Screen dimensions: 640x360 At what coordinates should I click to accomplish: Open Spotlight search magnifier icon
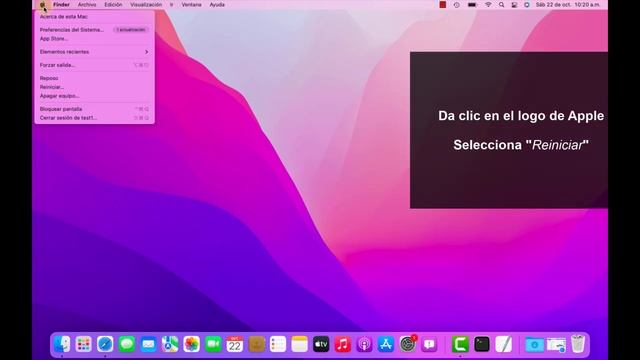point(501,5)
